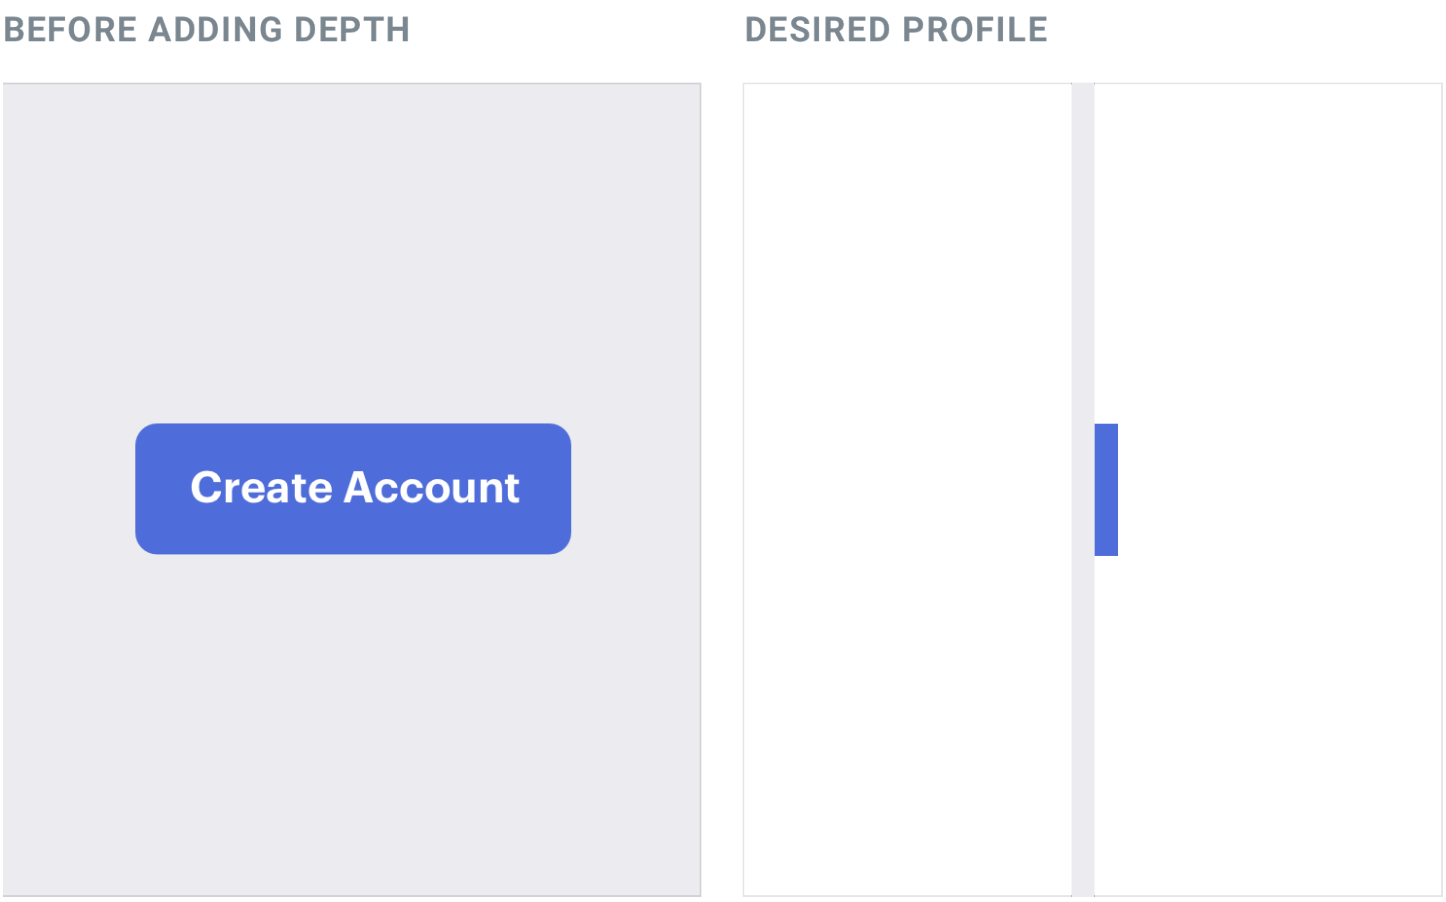Click white area right of the blue rectangle
Viewport: 1446px width, 902px height.
click(x=1280, y=489)
